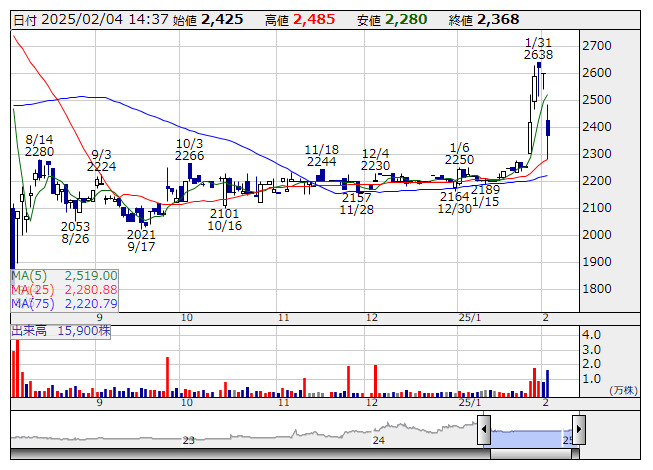Click the 出来高 15,900株 volume label
This screenshot has width=653, height=470.
(61, 331)
